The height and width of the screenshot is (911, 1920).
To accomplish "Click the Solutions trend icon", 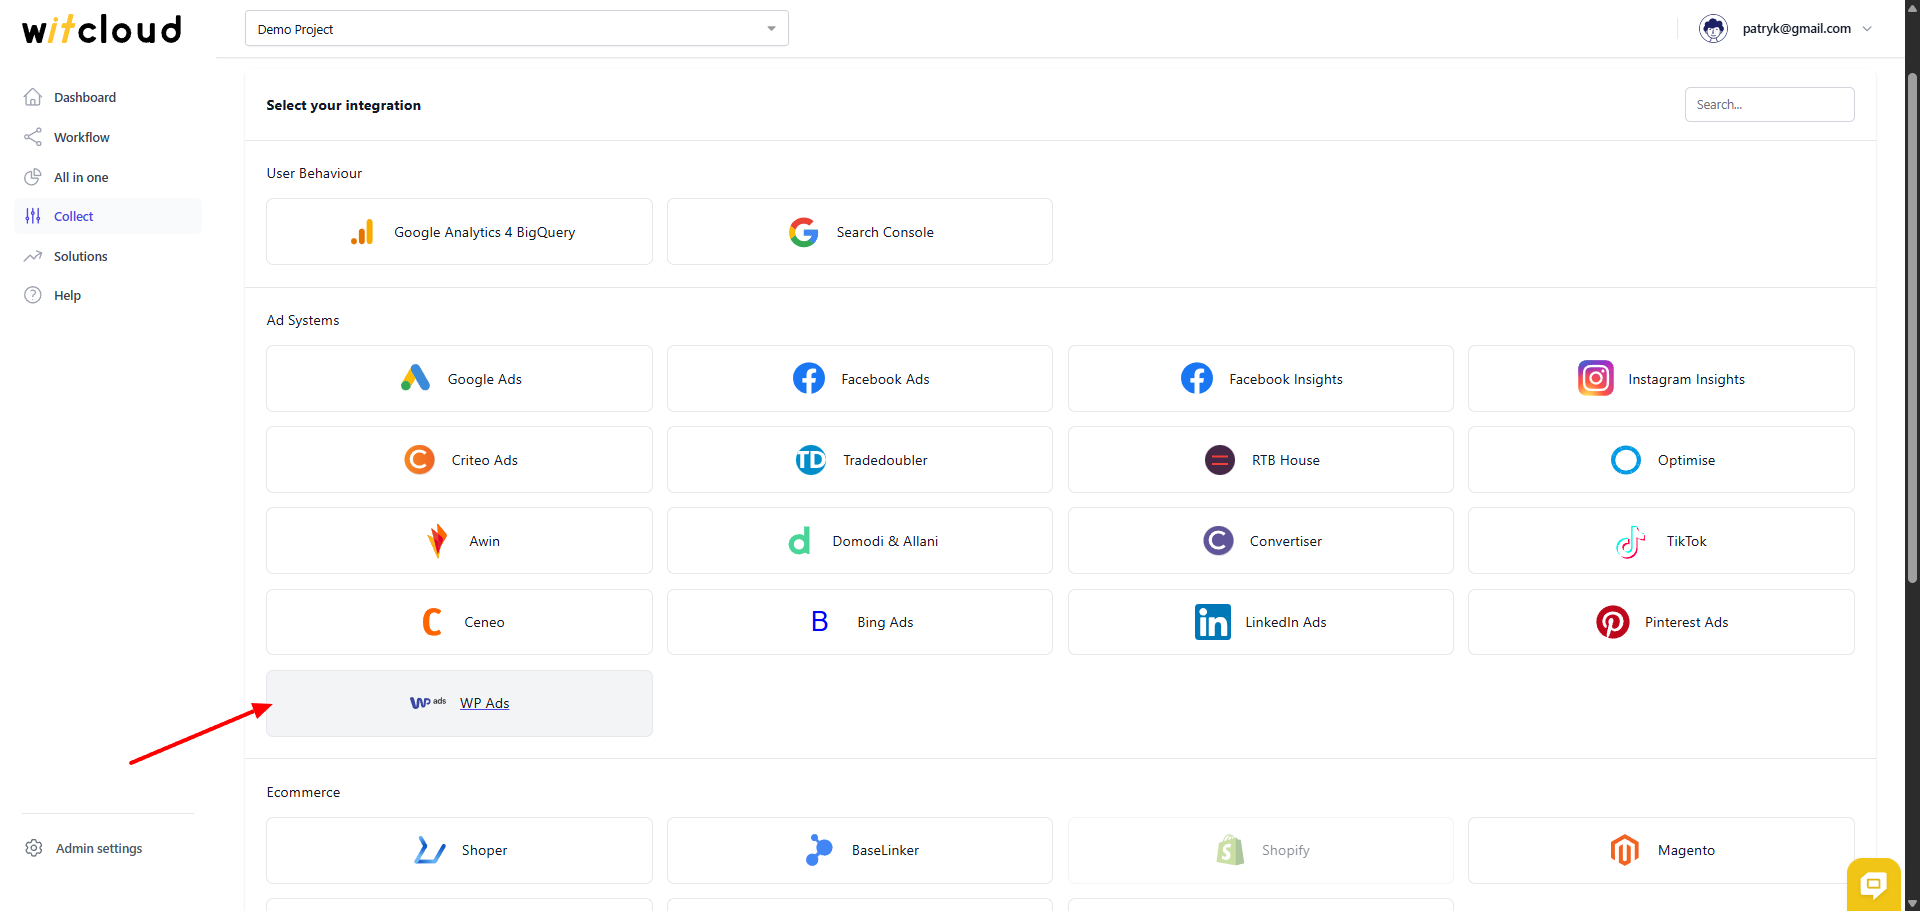I will click(33, 256).
